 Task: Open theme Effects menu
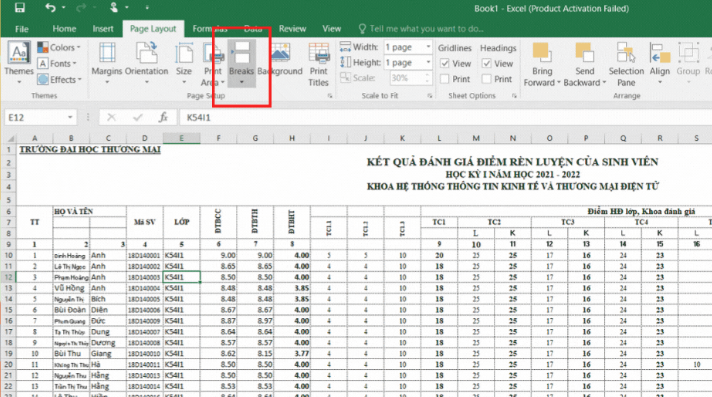59,79
